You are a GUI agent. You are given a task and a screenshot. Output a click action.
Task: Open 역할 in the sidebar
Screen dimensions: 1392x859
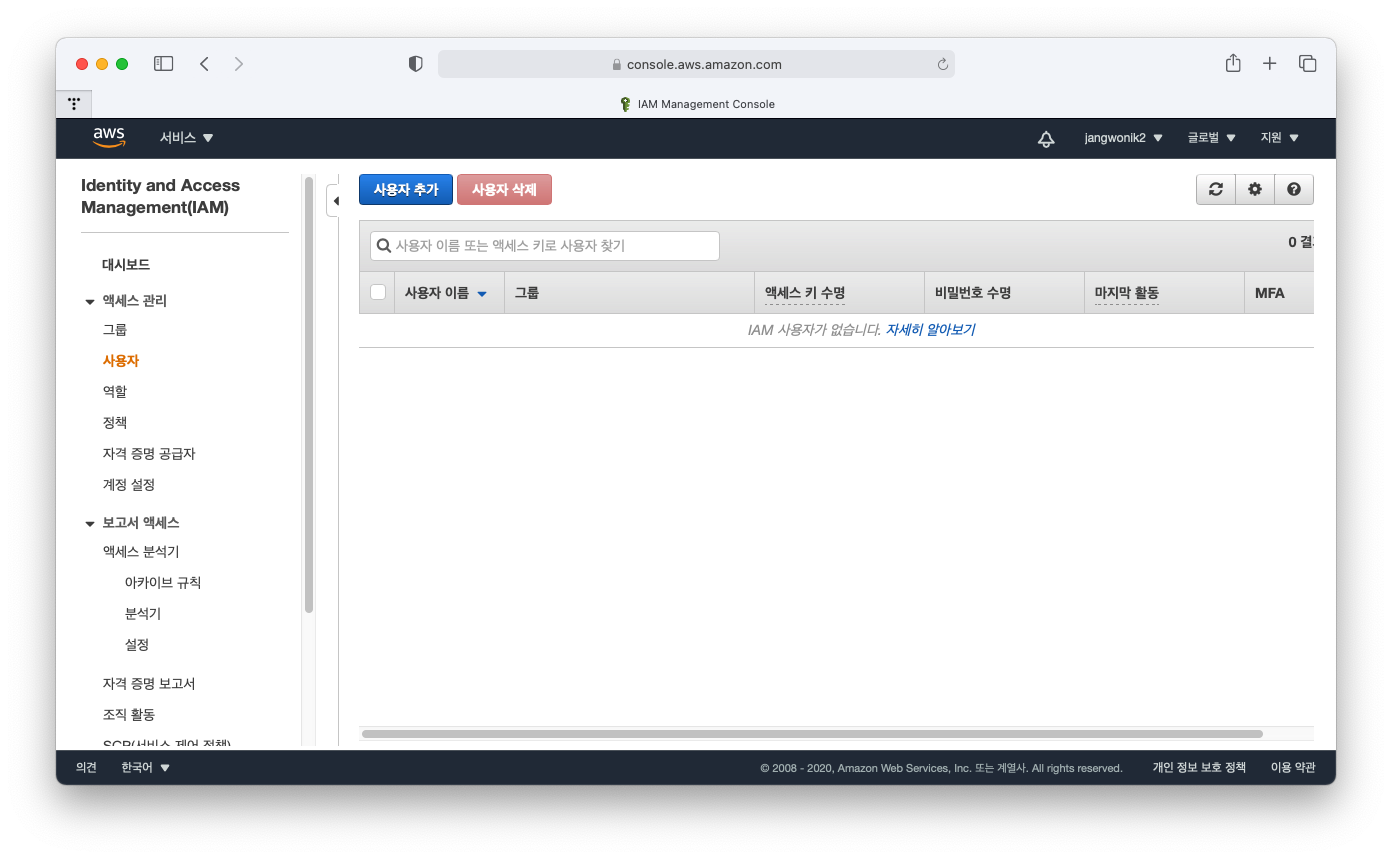pyautogui.click(x=115, y=392)
